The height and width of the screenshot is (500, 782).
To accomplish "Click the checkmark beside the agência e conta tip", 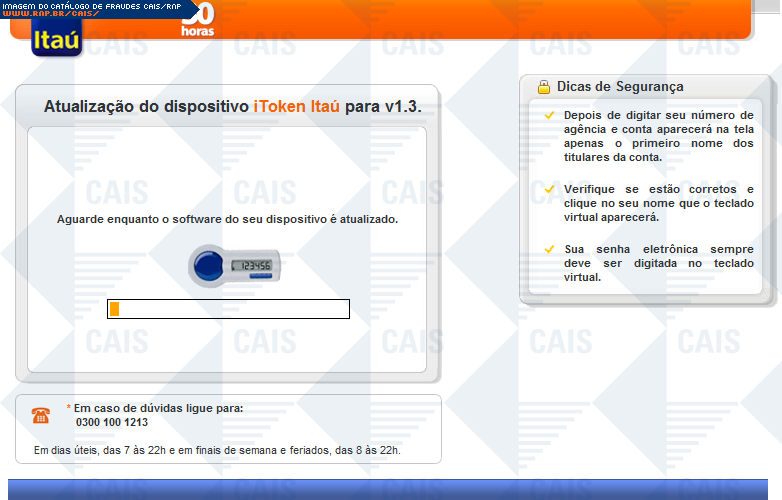I will (x=549, y=115).
